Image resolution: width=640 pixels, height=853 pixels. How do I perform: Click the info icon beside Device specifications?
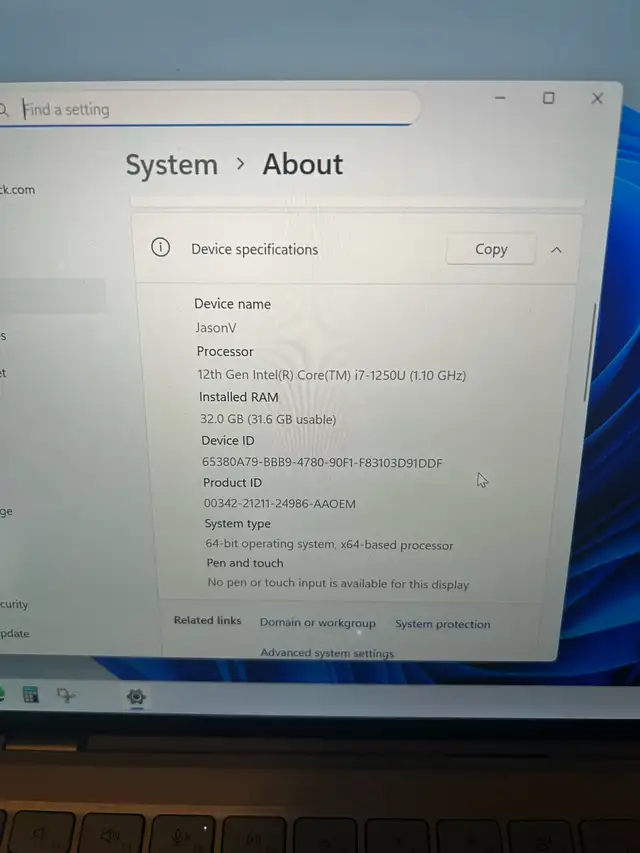click(x=160, y=248)
